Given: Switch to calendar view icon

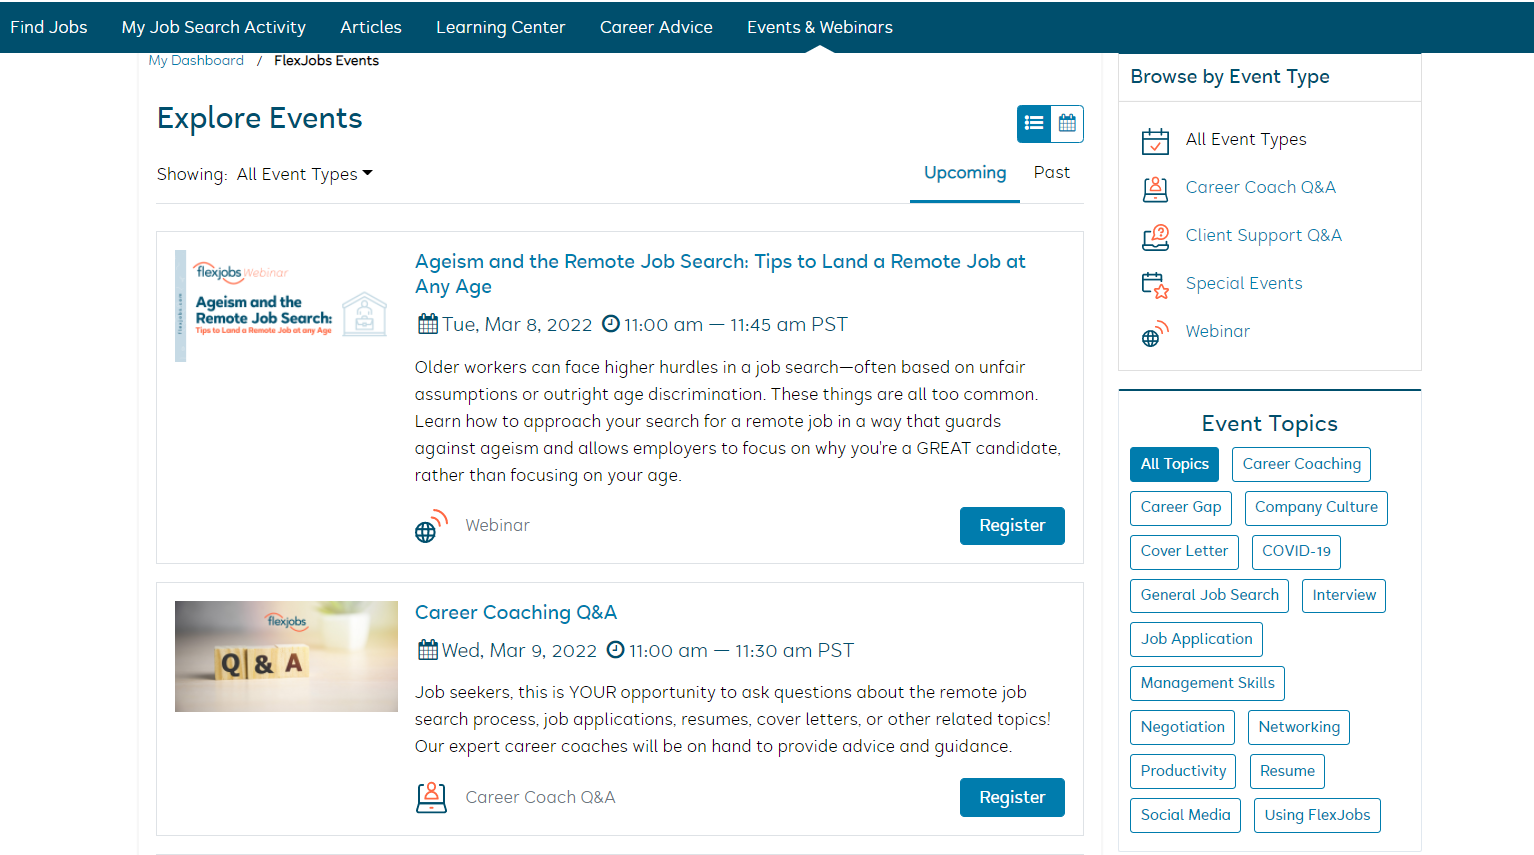Looking at the screenshot, I should 1067,123.
